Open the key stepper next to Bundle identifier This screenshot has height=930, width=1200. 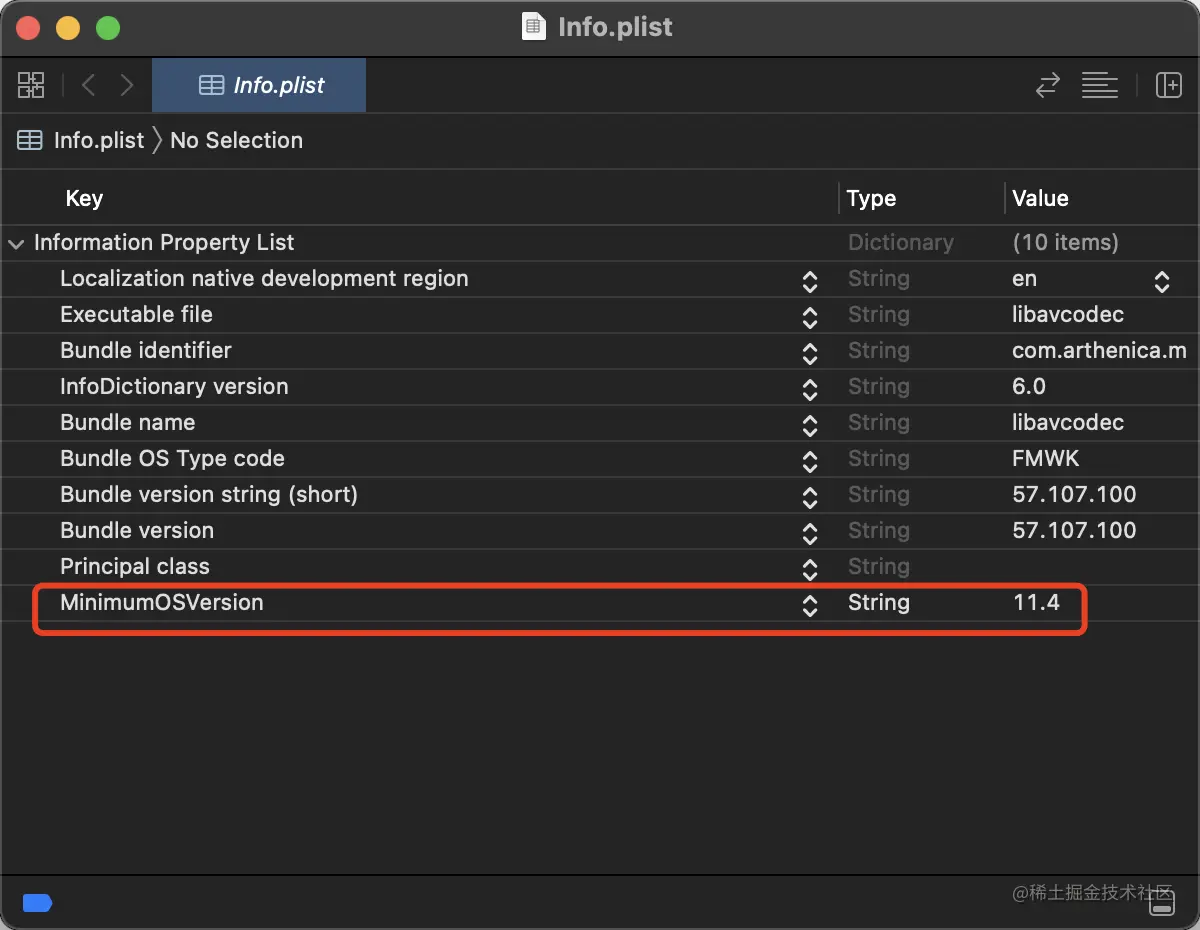pyautogui.click(x=810, y=351)
